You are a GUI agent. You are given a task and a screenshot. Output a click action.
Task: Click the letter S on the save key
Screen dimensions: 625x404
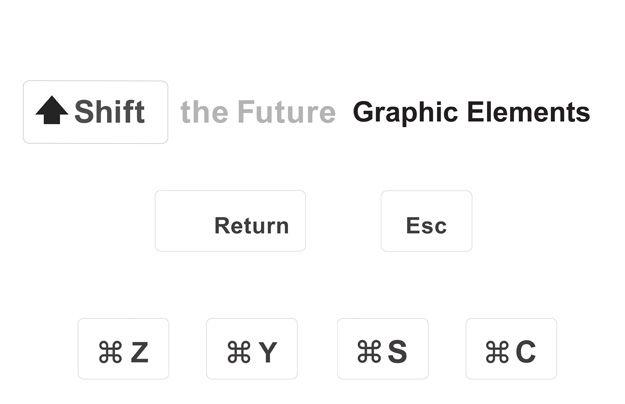397,352
